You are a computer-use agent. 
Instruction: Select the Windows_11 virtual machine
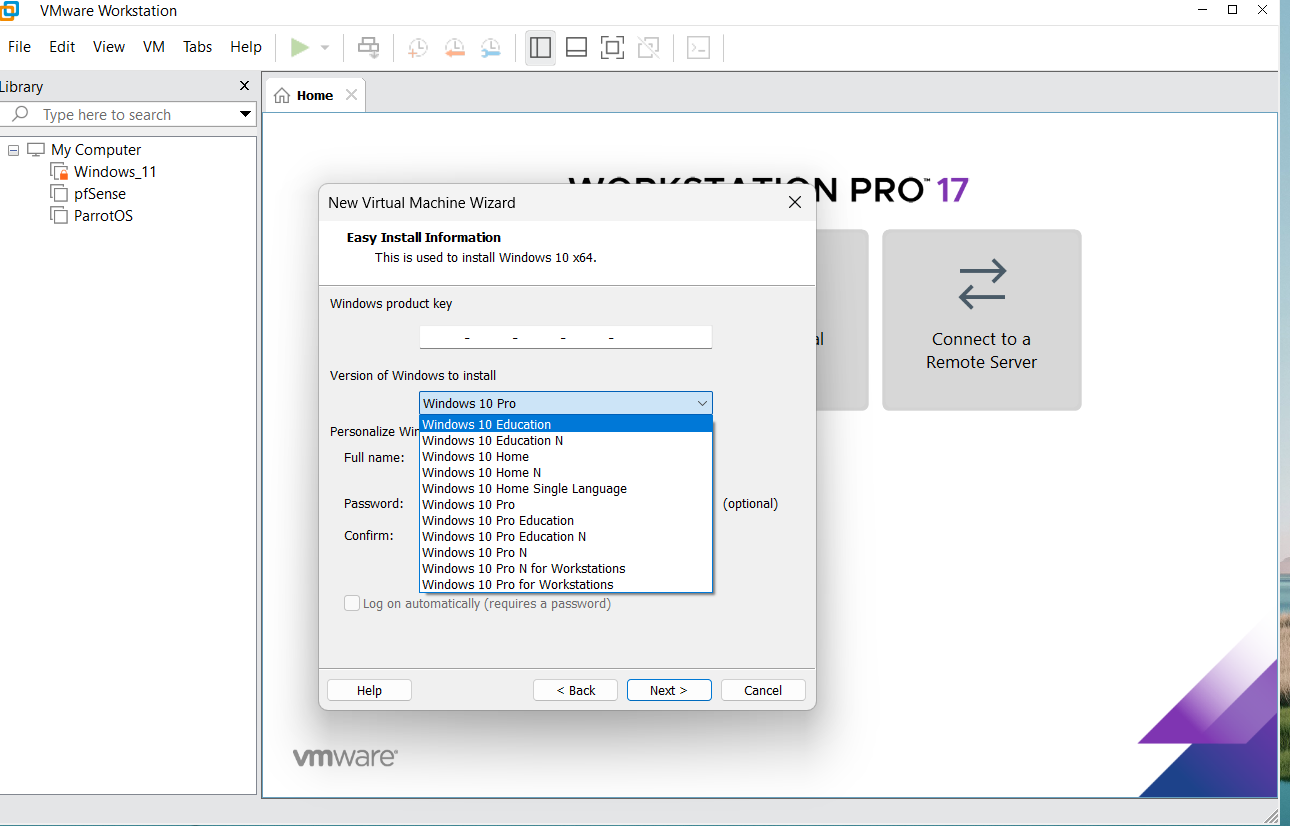pos(115,172)
